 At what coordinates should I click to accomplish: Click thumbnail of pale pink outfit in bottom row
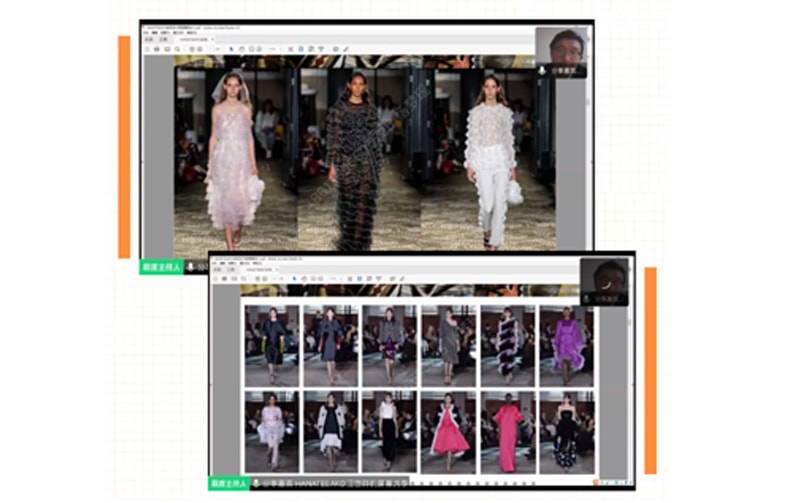tap(272, 432)
